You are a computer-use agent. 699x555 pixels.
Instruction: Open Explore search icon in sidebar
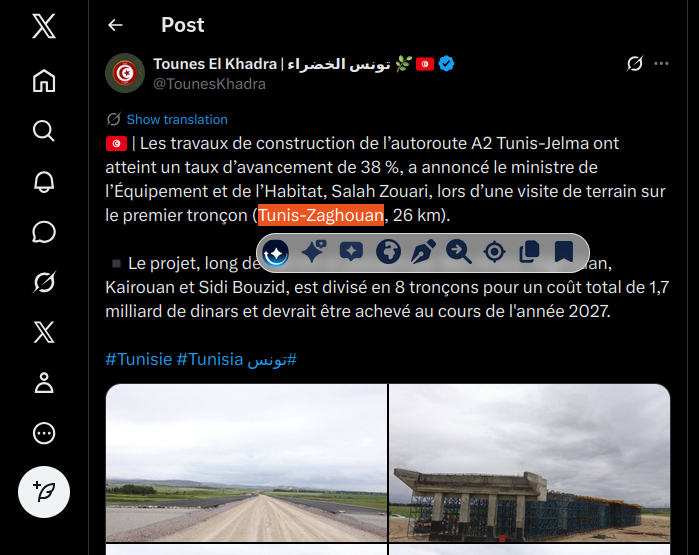pos(44,131)
